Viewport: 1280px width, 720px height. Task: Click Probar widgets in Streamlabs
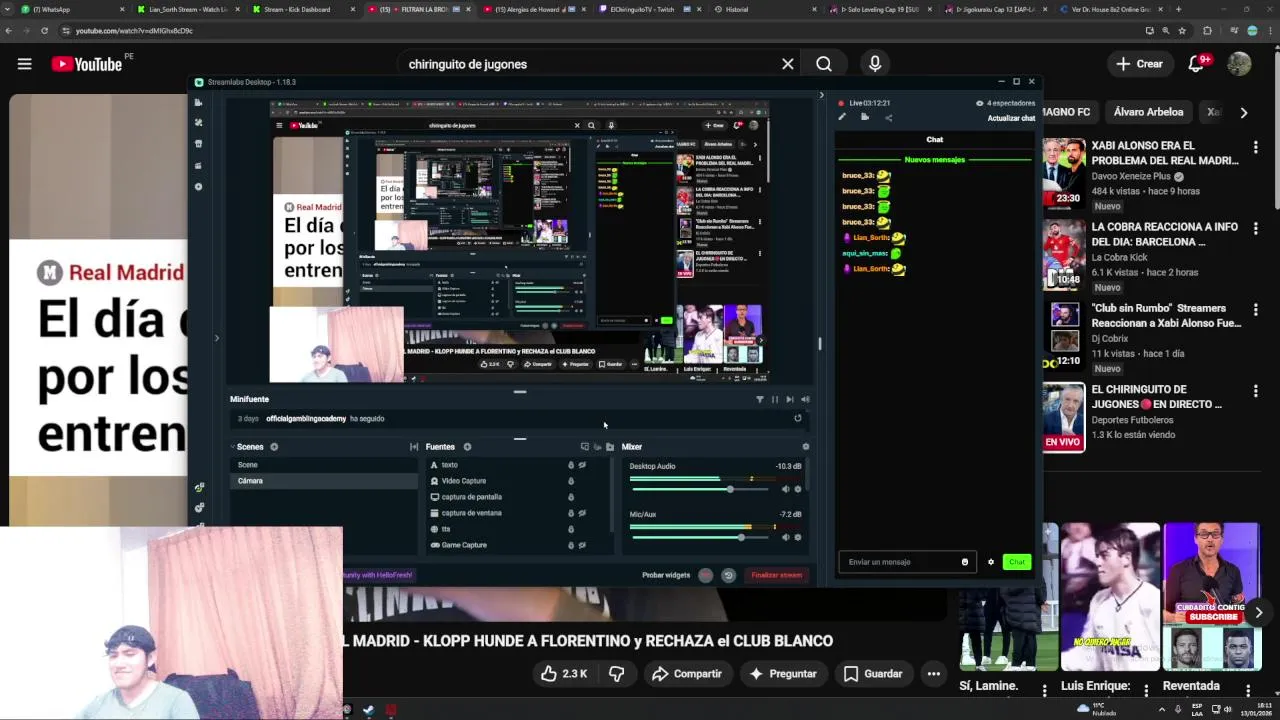pos(666,575)
